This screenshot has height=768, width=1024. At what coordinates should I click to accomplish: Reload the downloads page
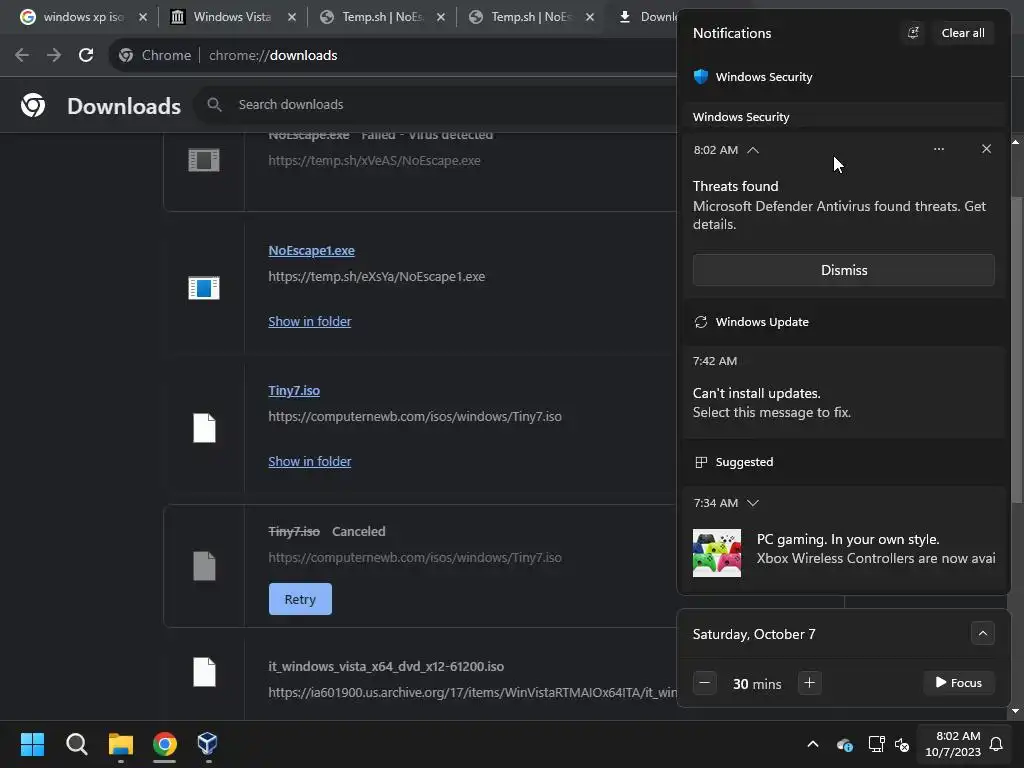tap(86, 56)
